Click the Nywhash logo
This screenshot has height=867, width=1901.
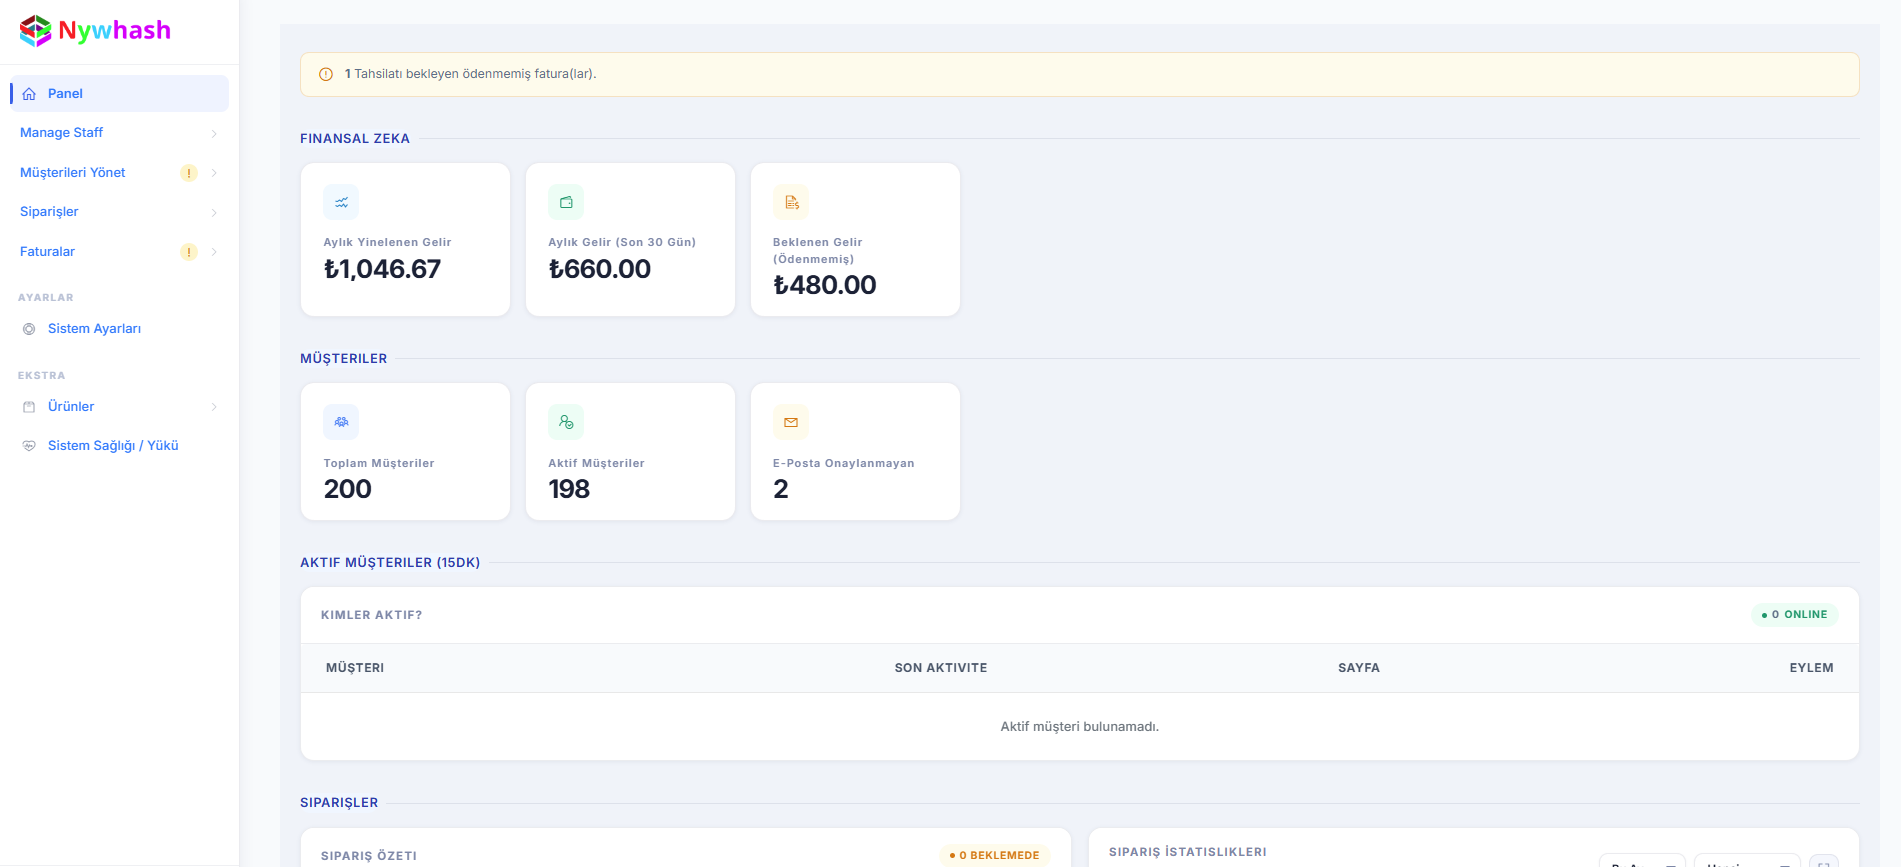95,31
